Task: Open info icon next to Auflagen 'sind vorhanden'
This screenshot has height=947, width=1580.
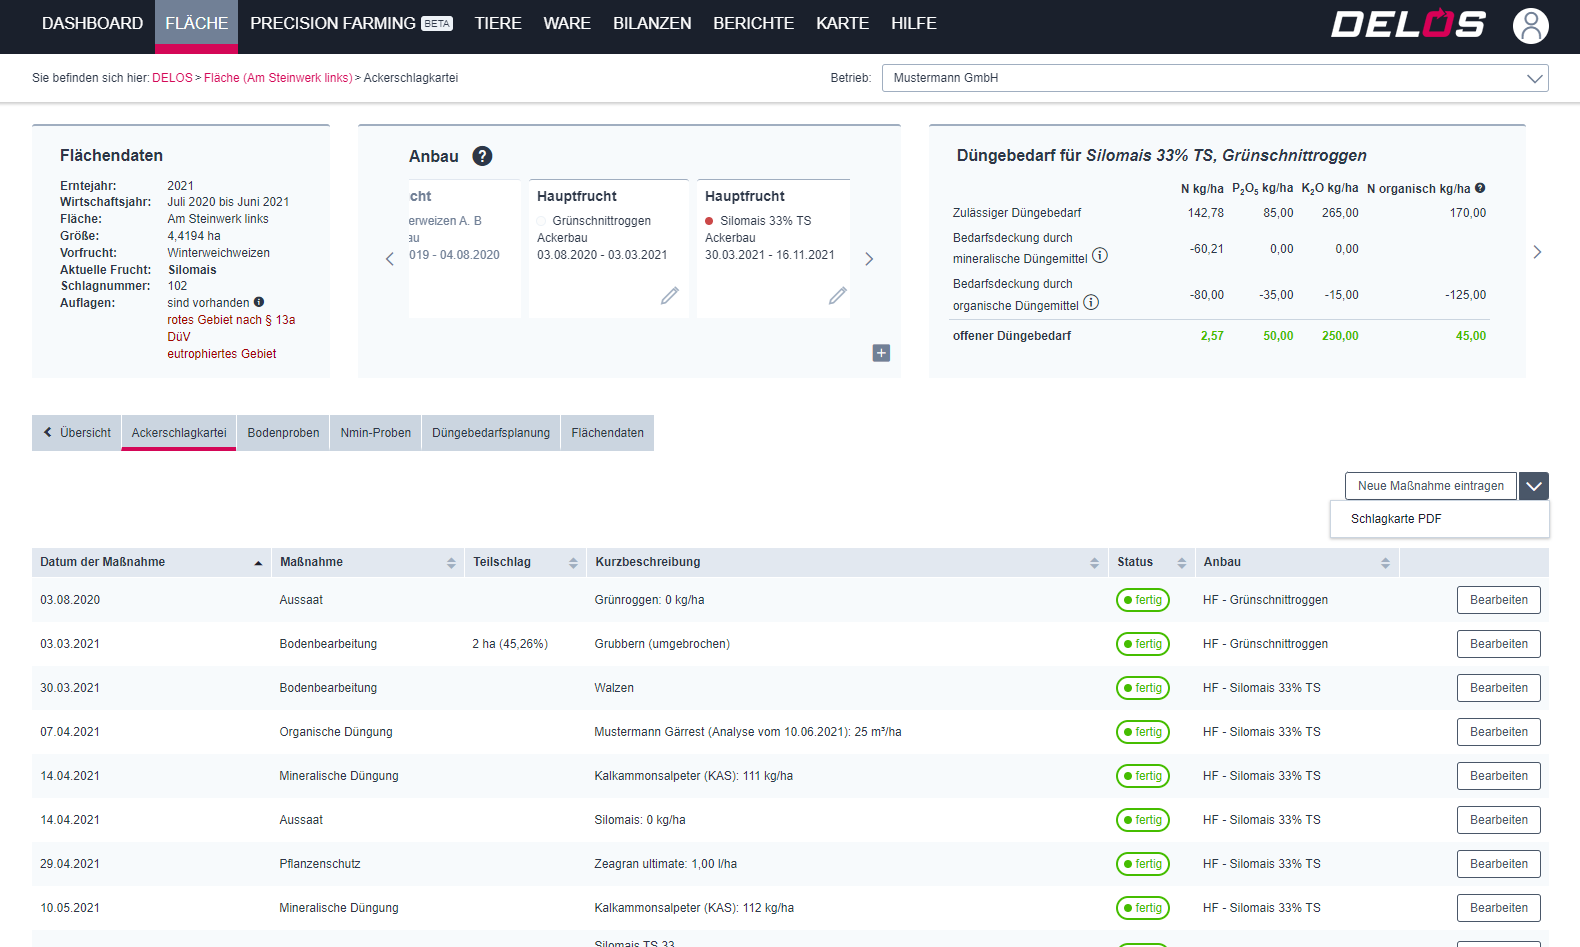Action: tap(259, 302)
